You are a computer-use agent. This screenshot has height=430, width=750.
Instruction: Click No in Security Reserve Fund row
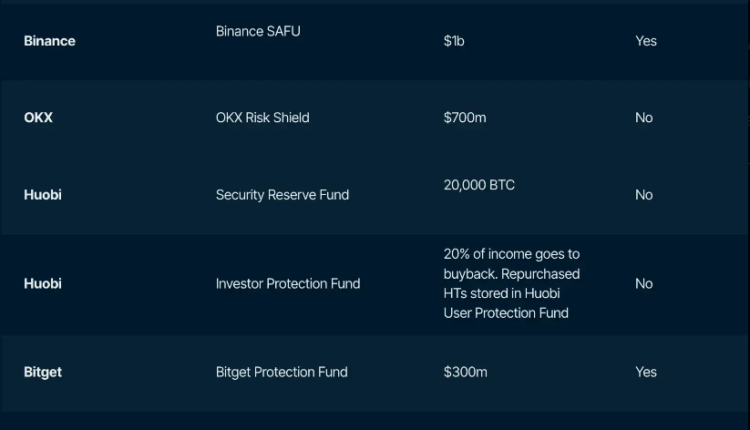[x=644, y=195]
